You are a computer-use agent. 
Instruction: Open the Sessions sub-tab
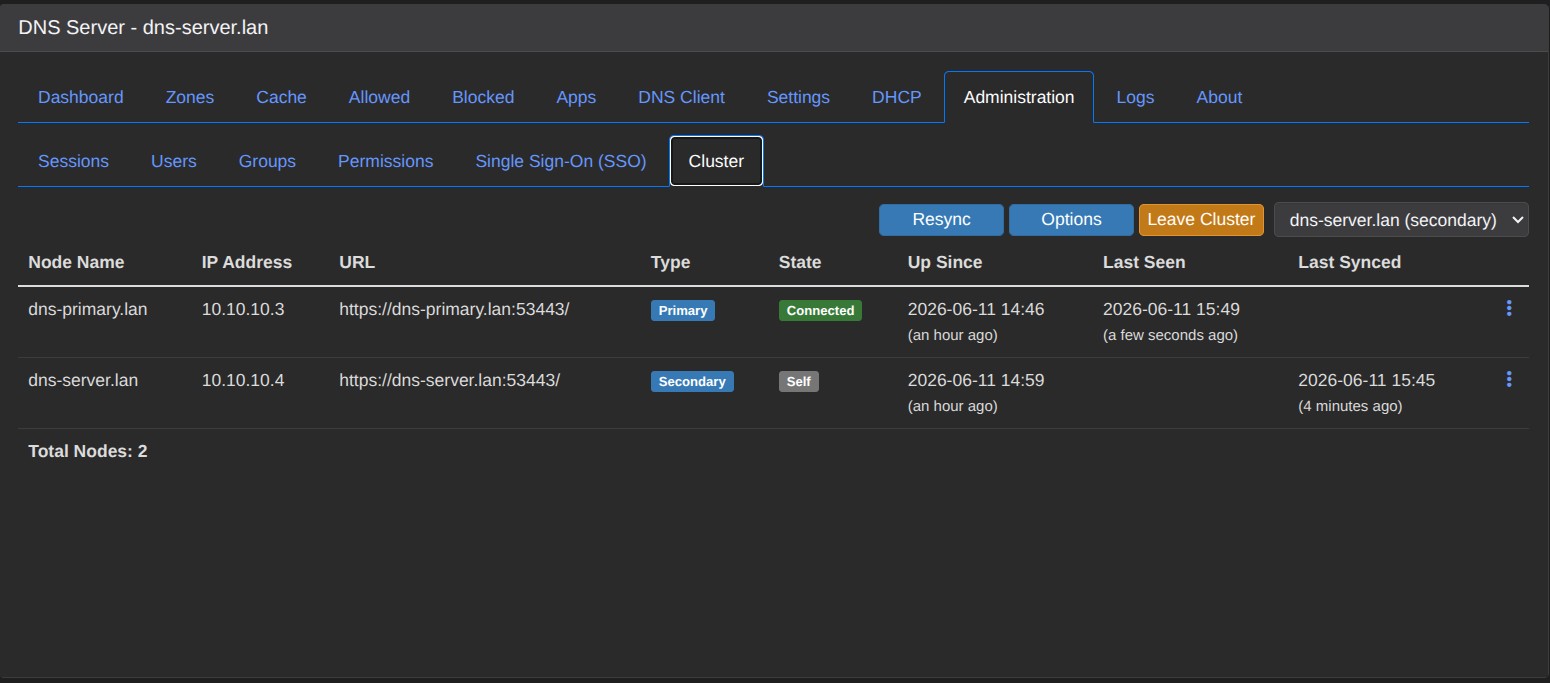point(73,161)
